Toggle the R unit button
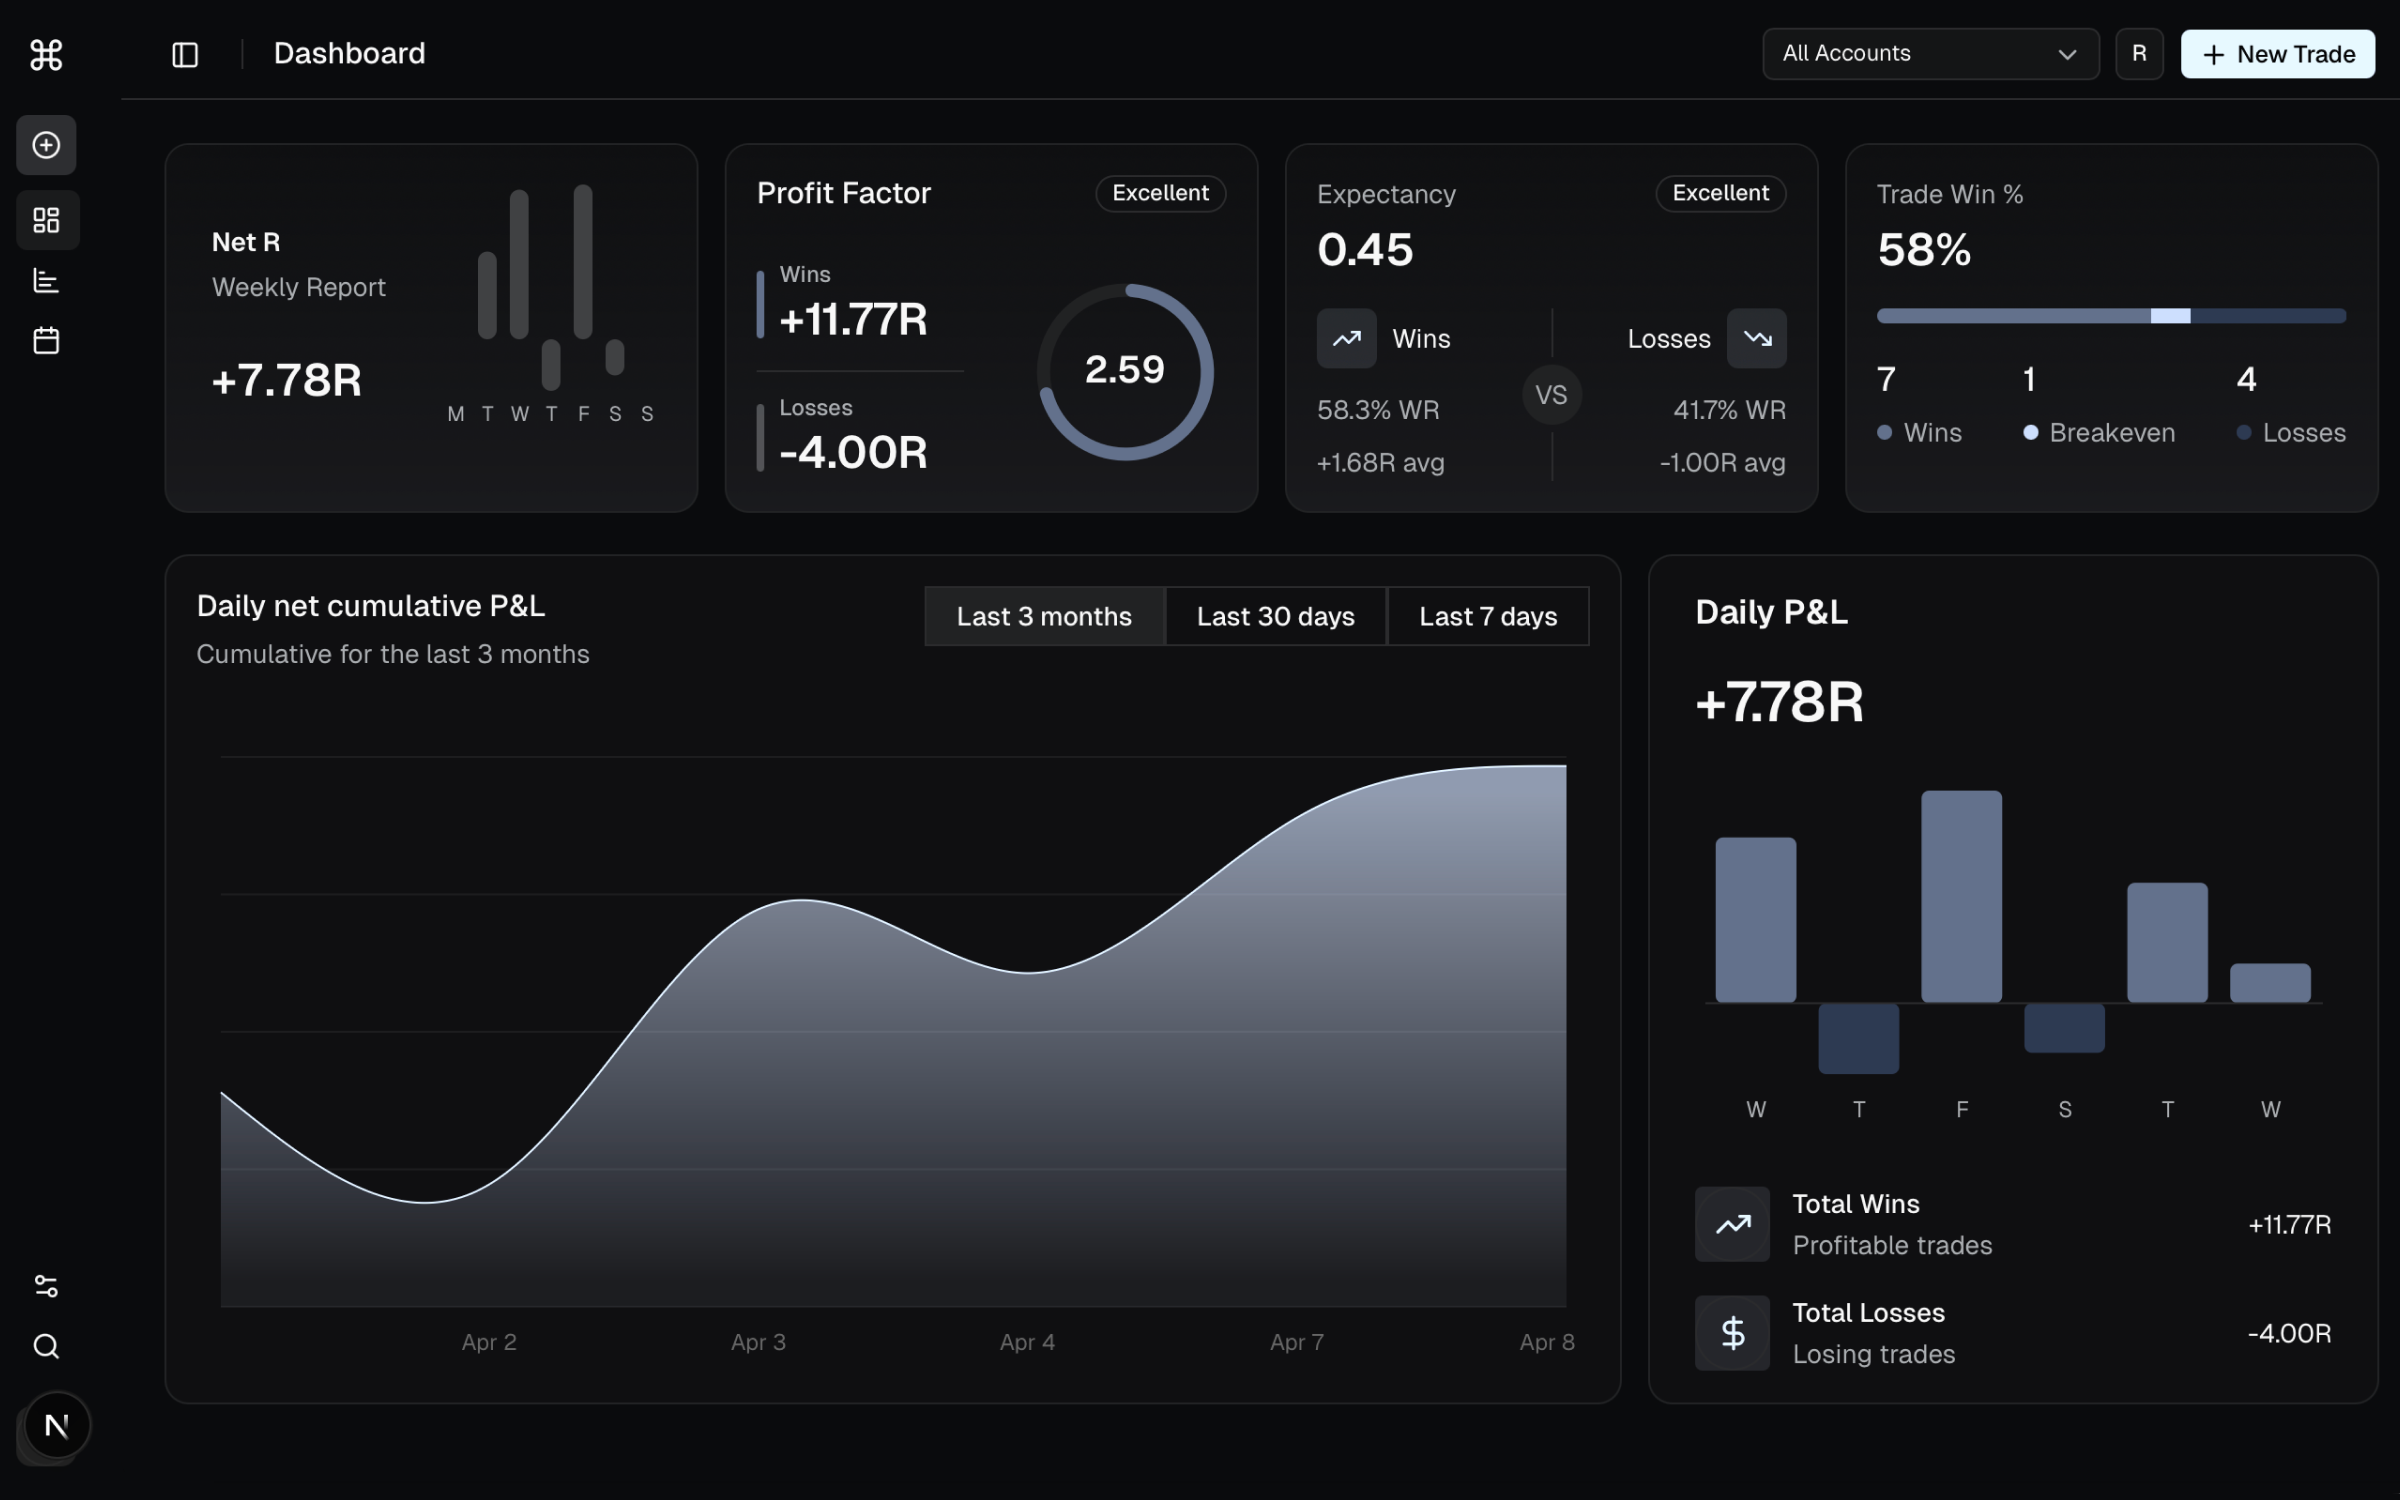The height and width of the screenshot is (1500, 2400). point(2139,54)
